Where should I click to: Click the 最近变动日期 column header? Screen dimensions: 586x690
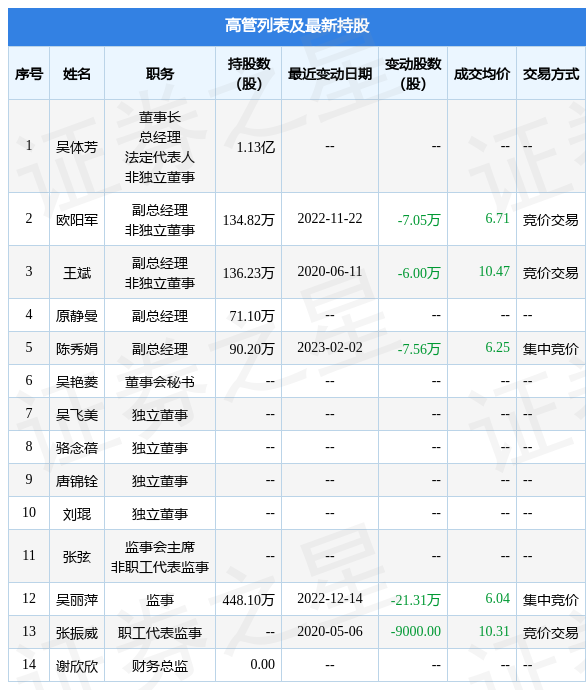point(330,73)
